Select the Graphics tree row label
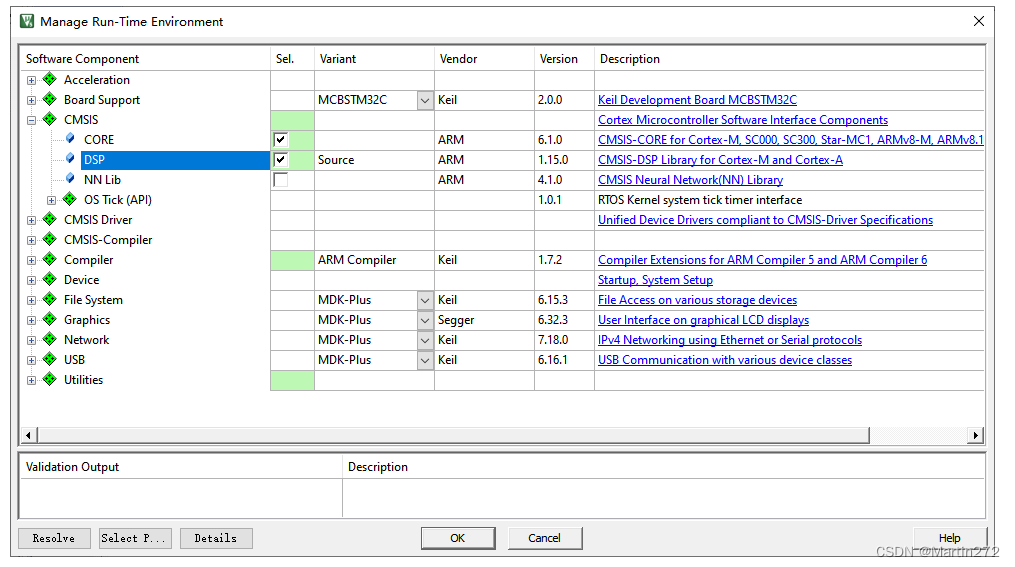This screenshot has height=567, width=1015. point(87,320)
